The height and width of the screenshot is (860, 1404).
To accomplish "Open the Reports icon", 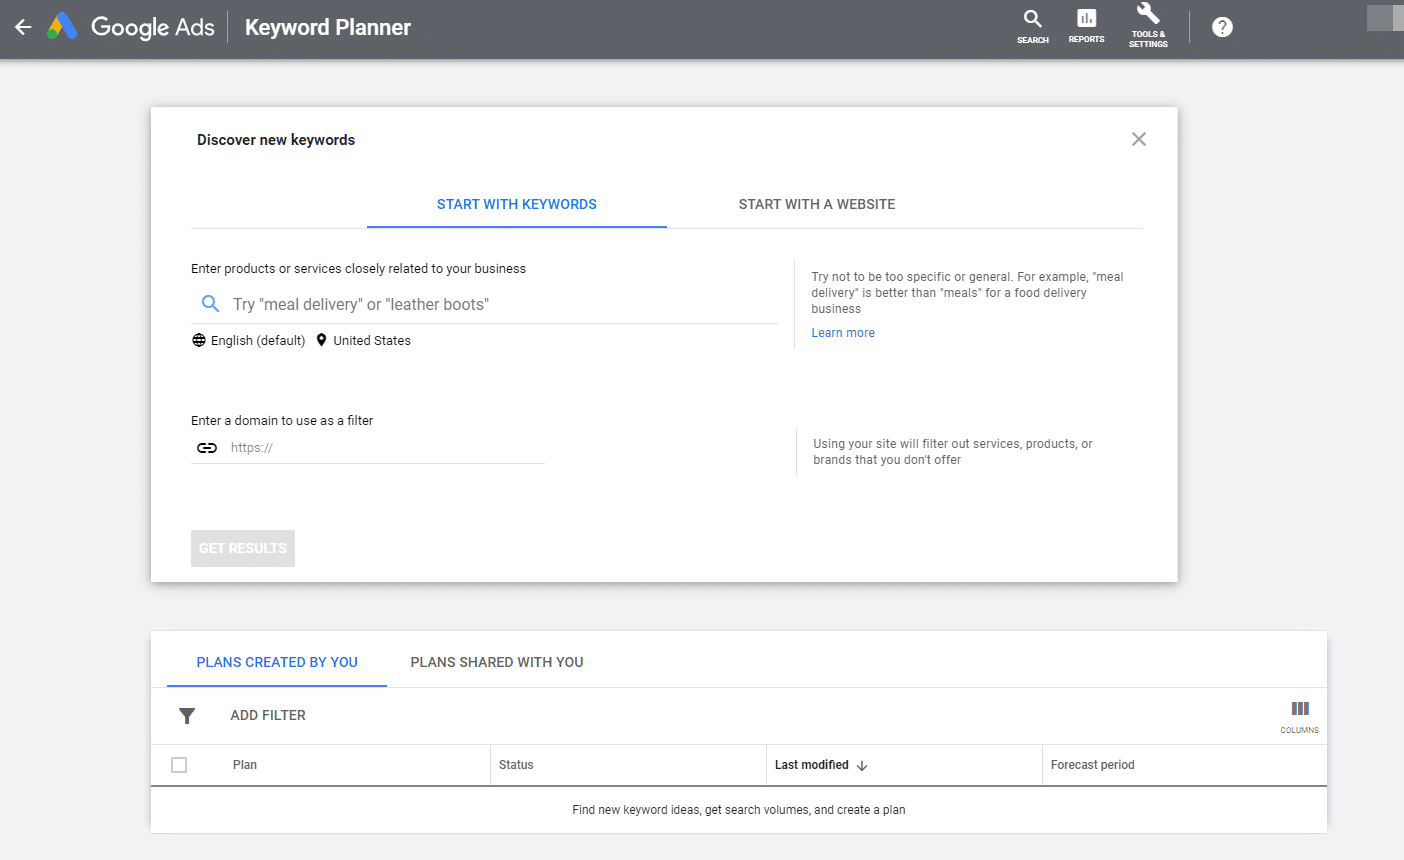I will (1086, 26).
